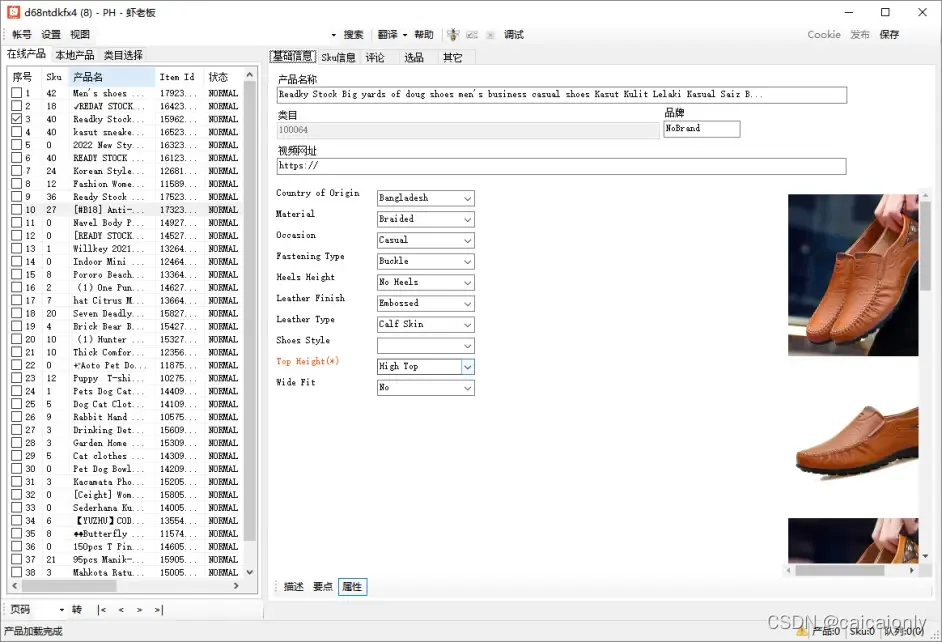Open the Wide Fit dropdown

425,388
